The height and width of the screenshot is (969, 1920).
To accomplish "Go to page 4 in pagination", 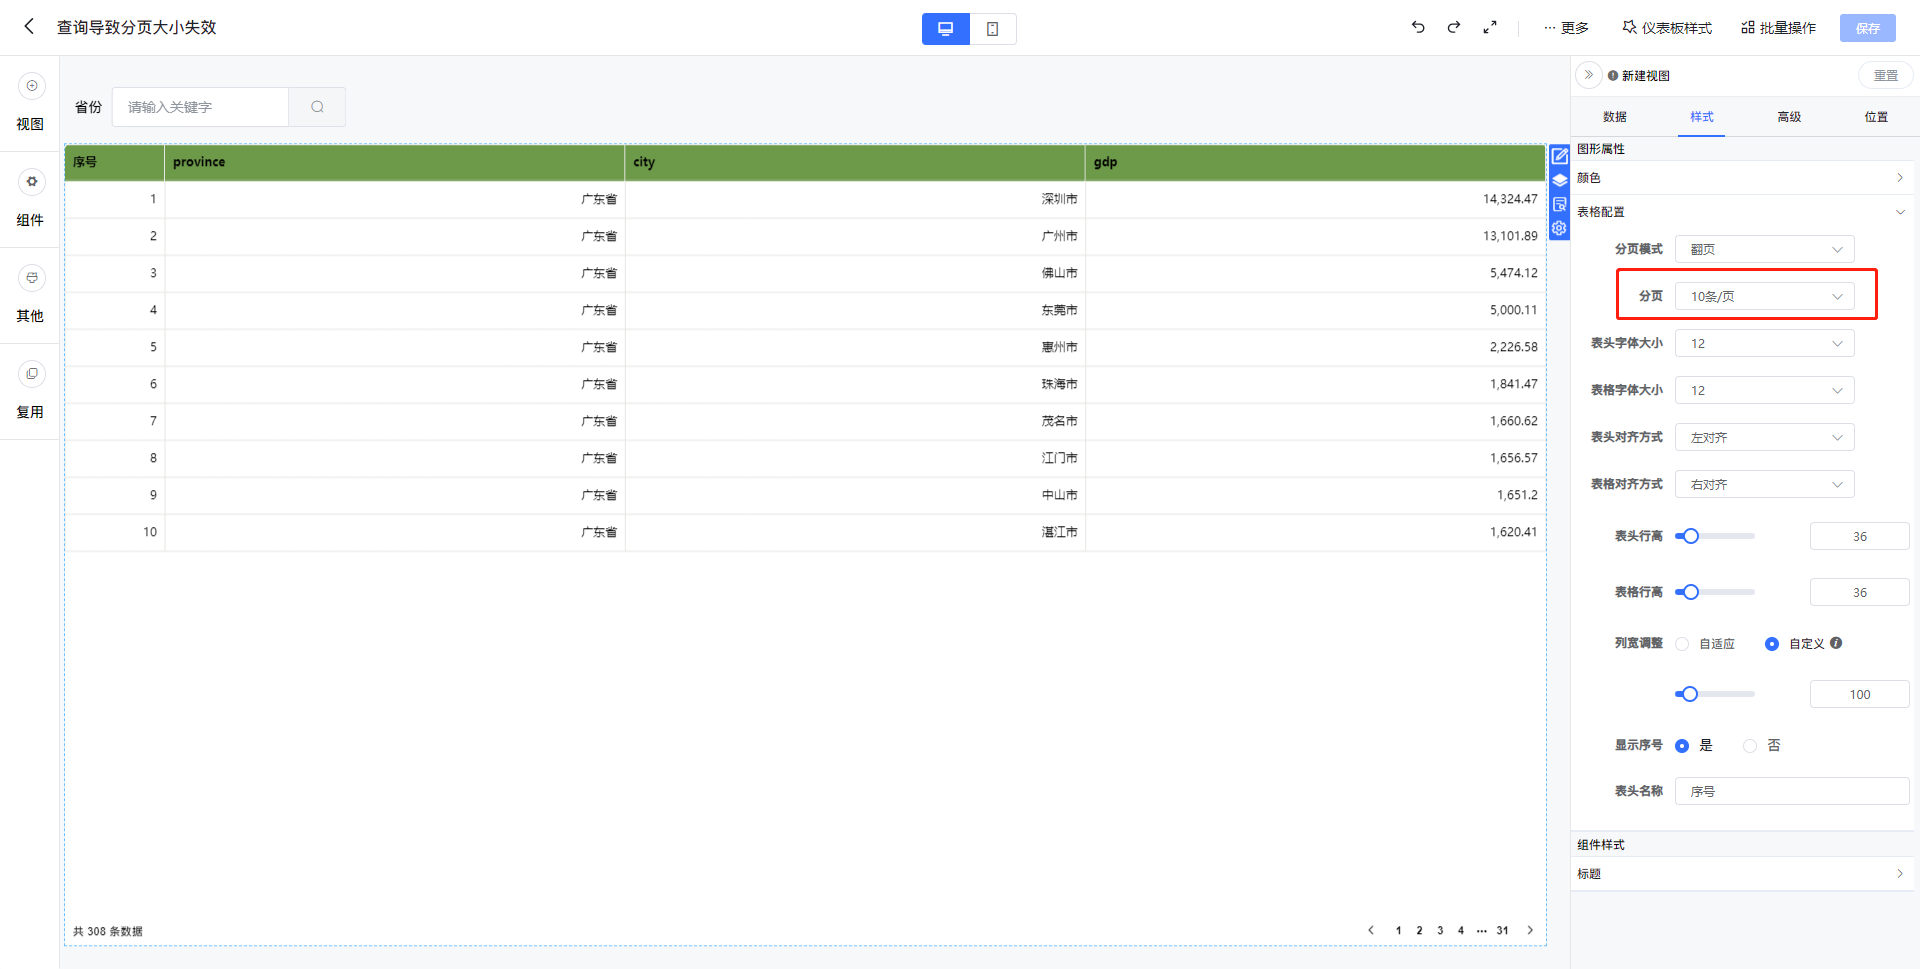I will tap(1461, 930).
